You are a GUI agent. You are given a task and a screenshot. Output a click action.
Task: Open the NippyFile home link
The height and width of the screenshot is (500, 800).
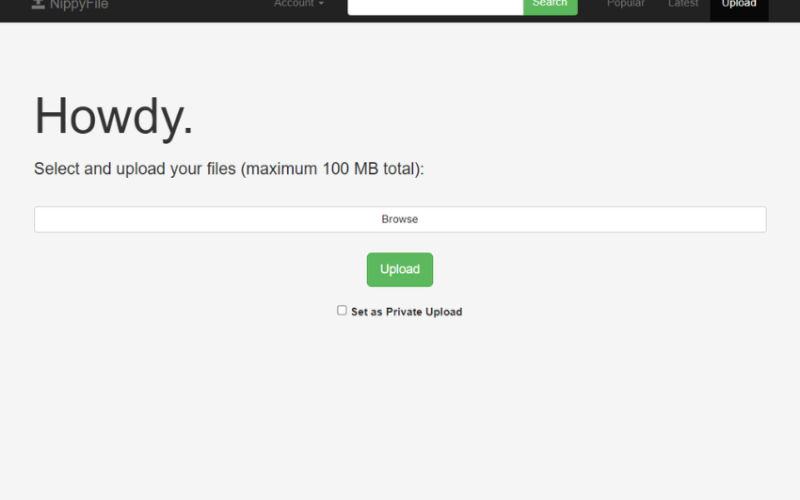(x=70, y=5)
